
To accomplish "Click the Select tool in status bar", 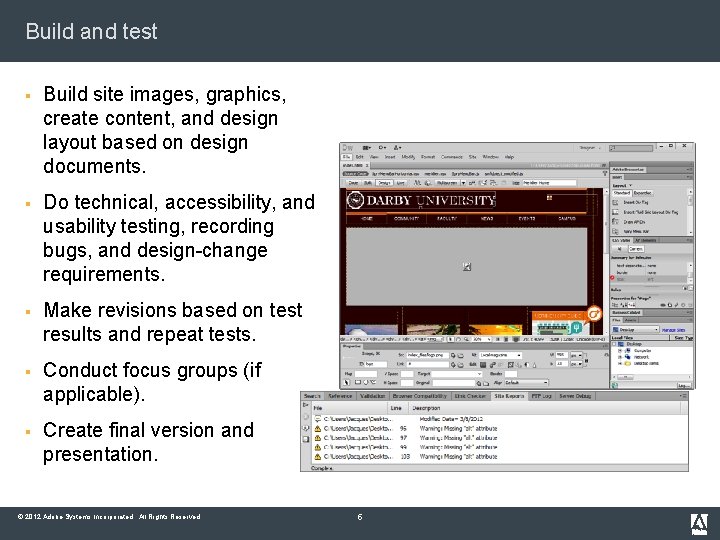I will (x=450, y=339).
